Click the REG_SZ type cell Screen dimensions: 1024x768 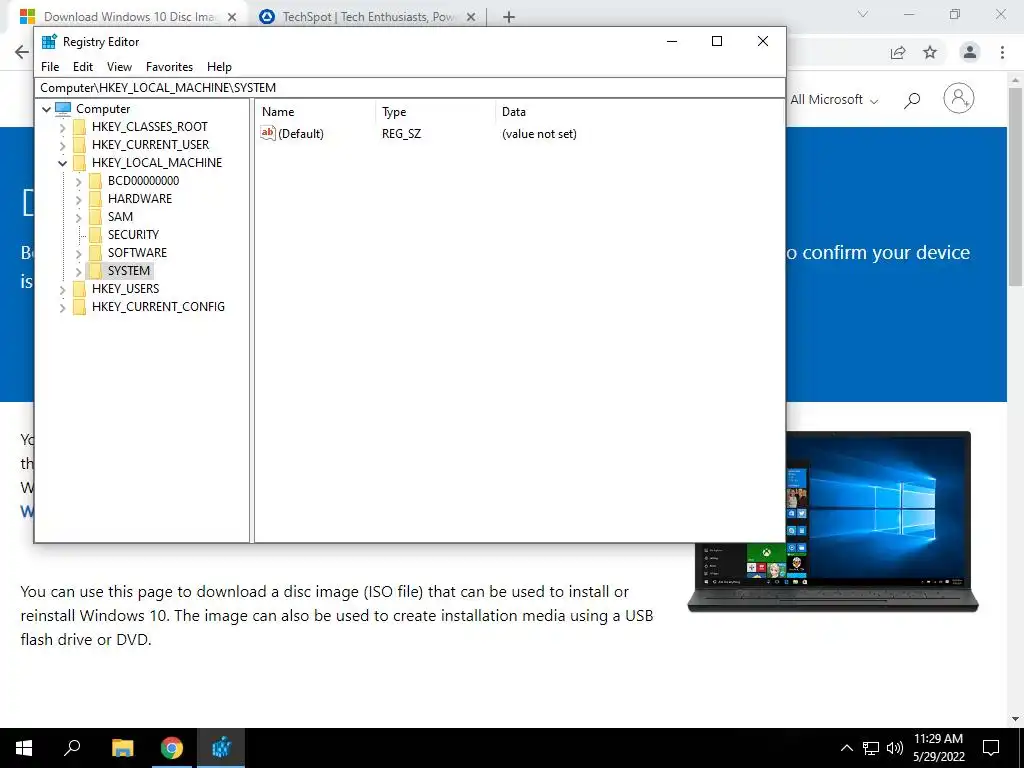tap(402, 134)
